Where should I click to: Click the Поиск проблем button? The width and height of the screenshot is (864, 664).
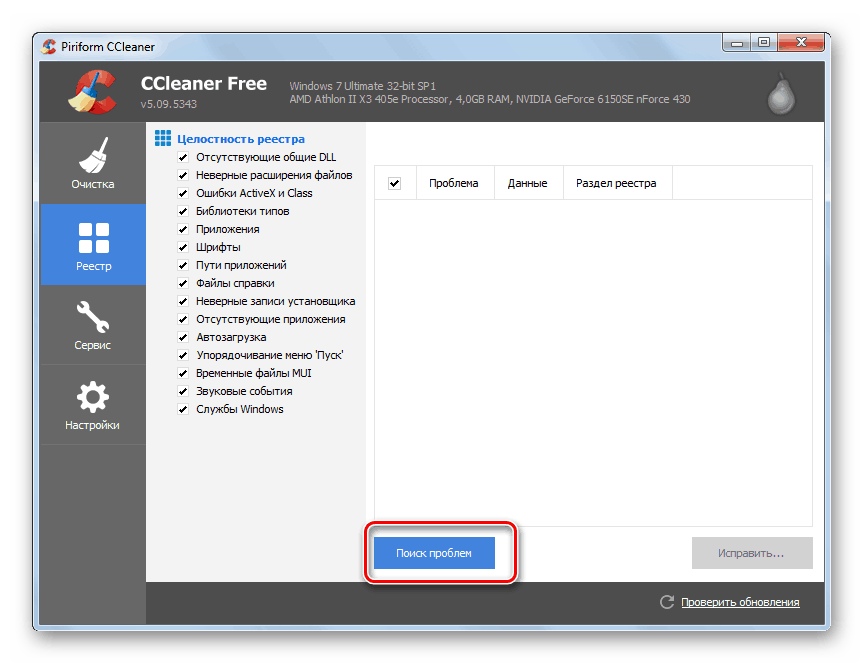[x=434, y=553]
